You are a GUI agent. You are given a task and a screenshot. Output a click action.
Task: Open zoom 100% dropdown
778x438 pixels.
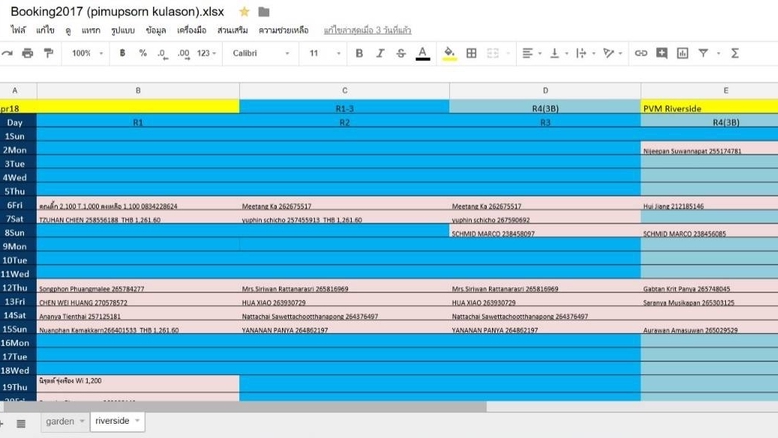tap(87, 53)
